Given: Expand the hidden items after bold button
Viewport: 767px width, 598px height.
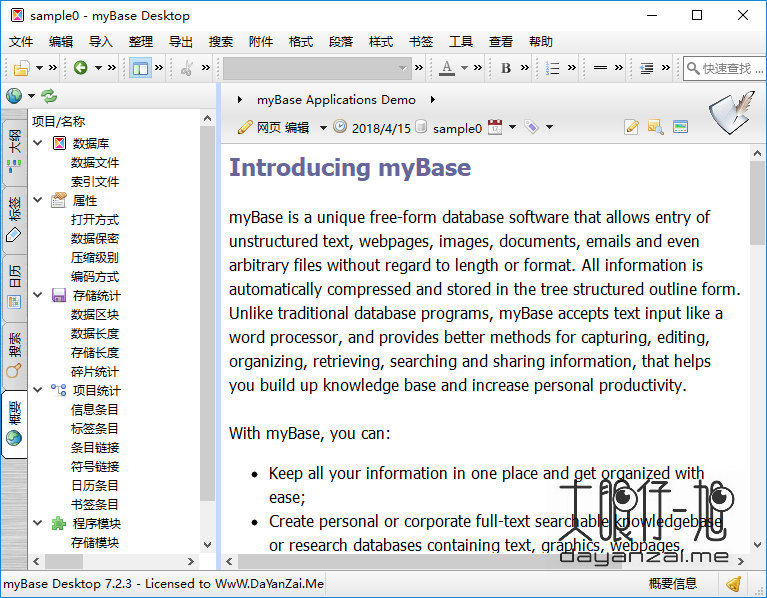Looking at the screenshot, I should (524, 68).
